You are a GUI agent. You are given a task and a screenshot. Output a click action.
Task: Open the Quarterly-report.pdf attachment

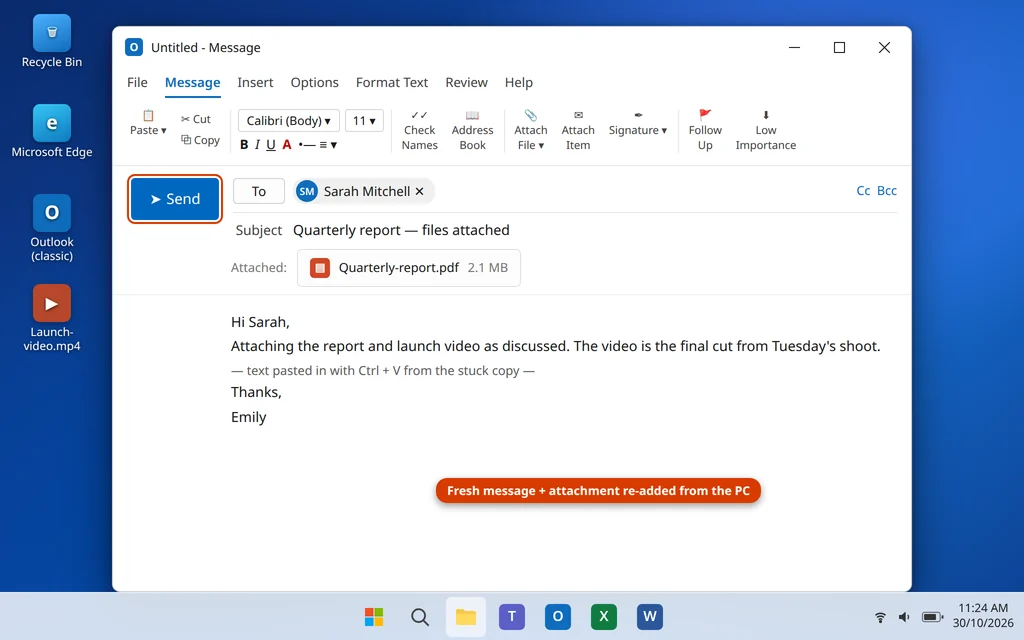pyautogui.click(x=409, y=268)
